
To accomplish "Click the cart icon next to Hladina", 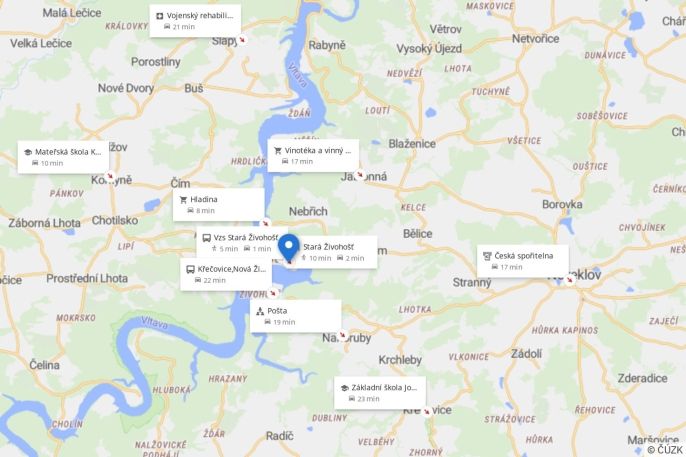I will coord(183,200).
